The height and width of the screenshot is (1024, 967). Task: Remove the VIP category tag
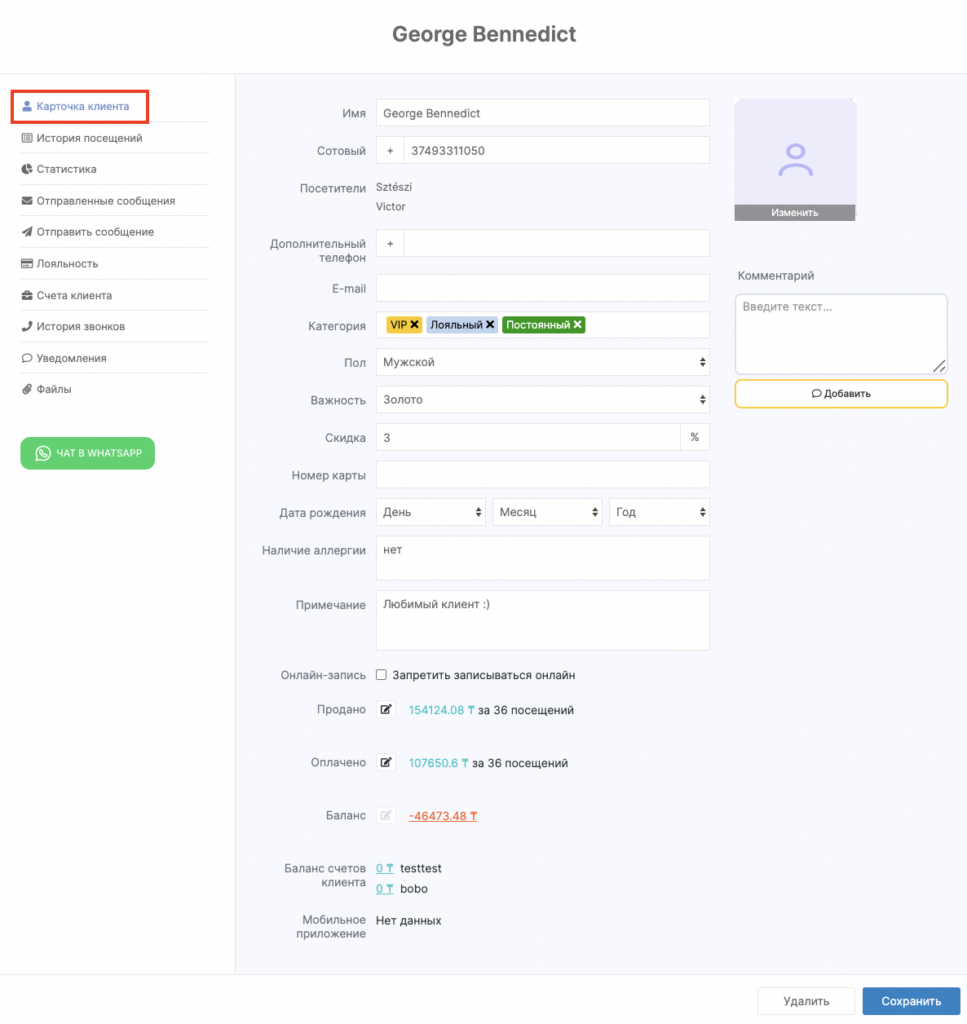(415, 325)
